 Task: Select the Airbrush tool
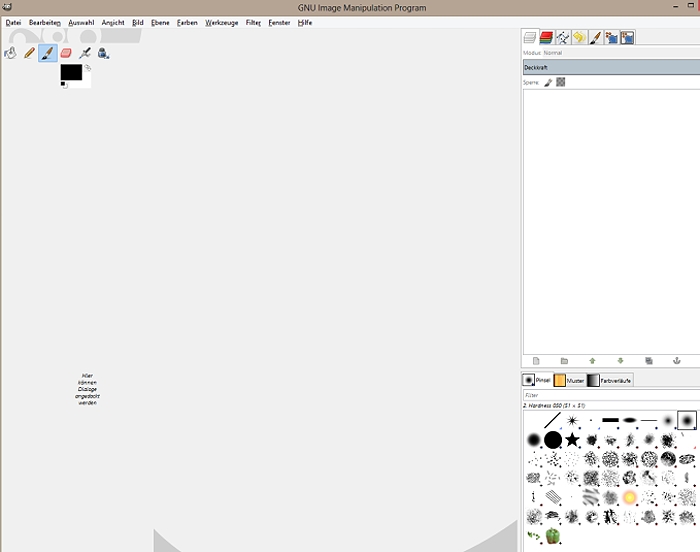(85, 53)
